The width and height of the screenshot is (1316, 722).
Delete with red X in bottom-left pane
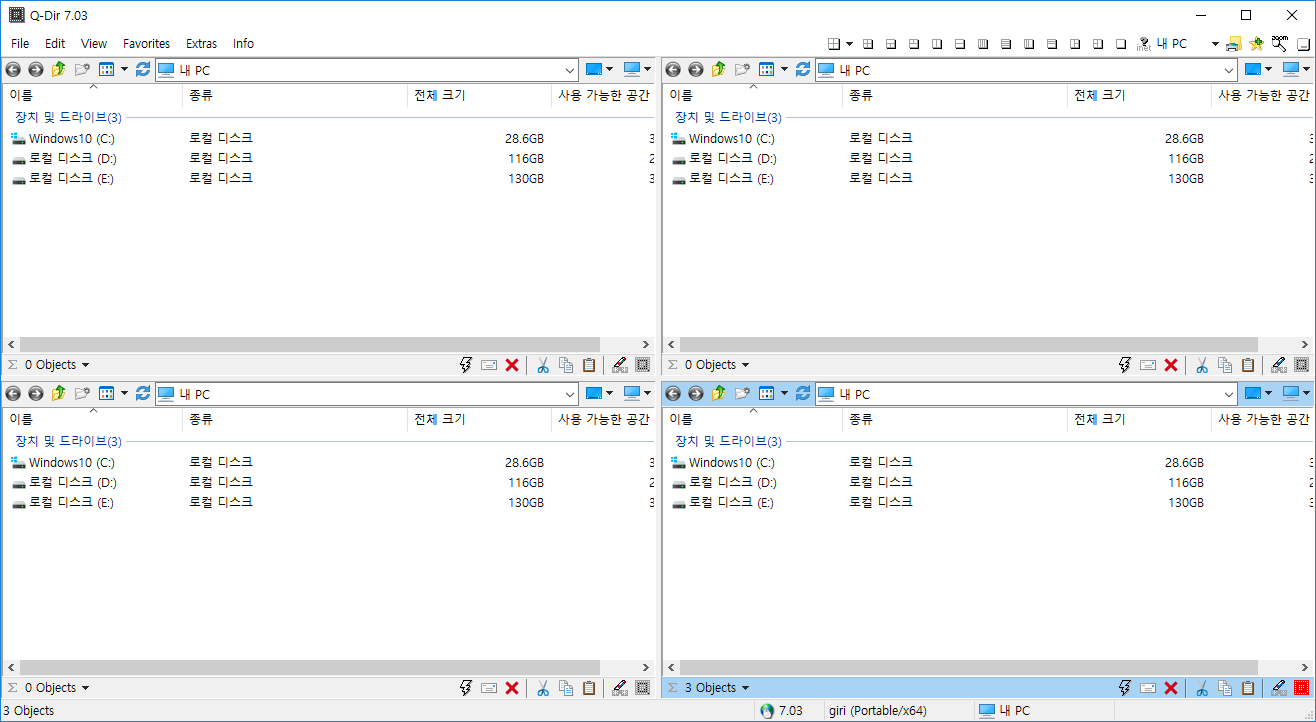(x=512, y=688)
